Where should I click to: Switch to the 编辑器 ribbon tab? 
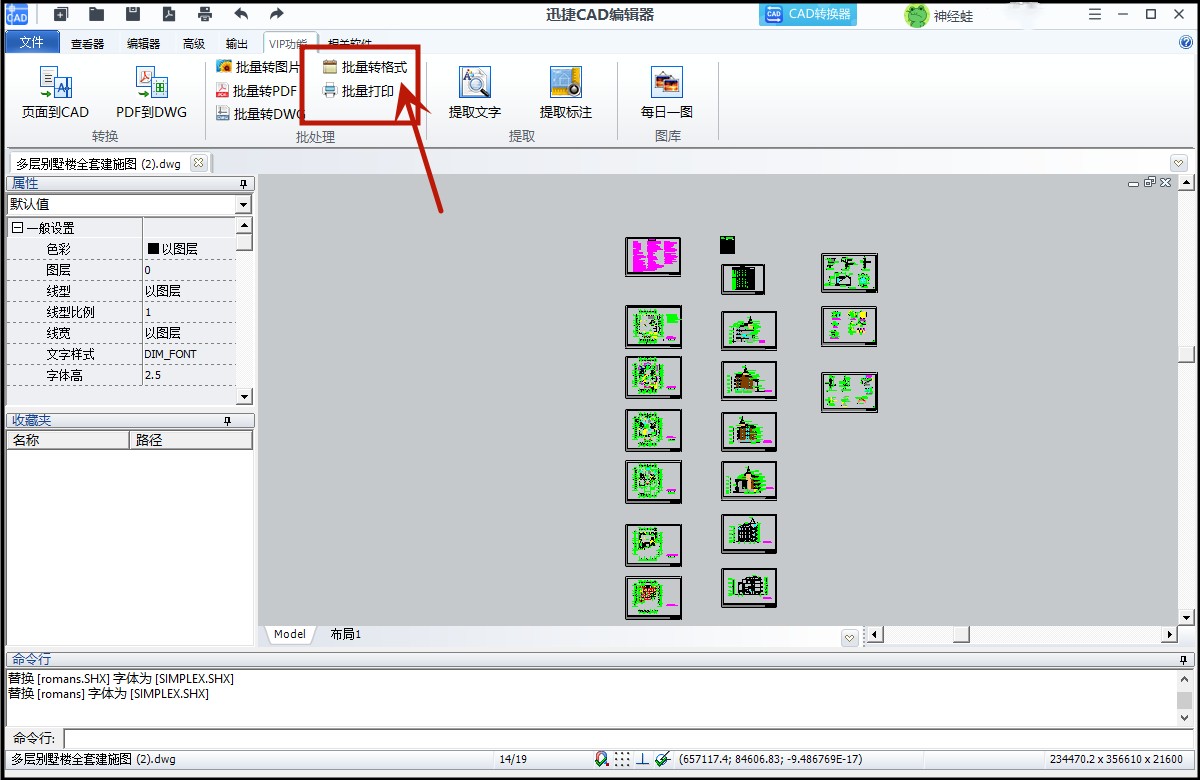[x=143, y=43]
